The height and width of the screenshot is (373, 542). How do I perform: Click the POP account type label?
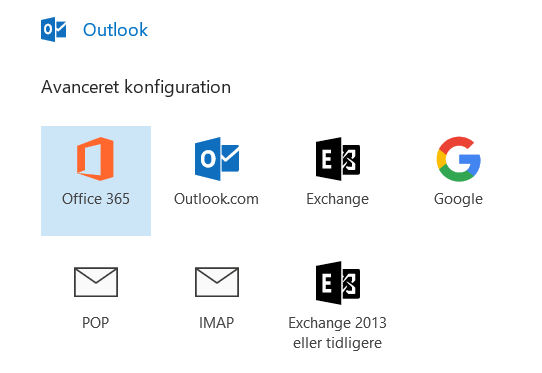coord(96,323)
